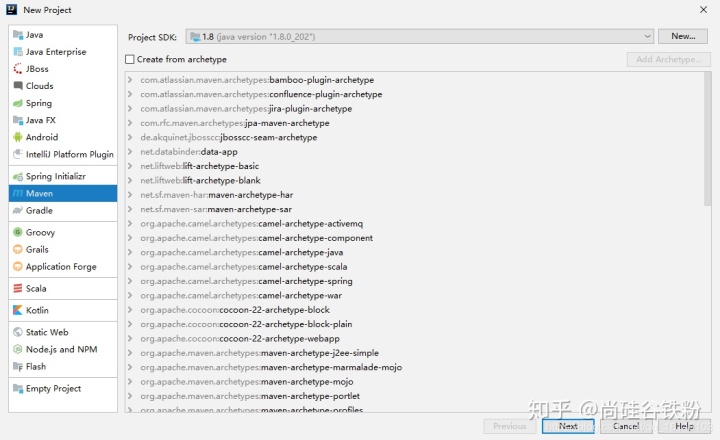
Task: Expand bamboo-plugin-archetype entry
Action: pos(130,80)
